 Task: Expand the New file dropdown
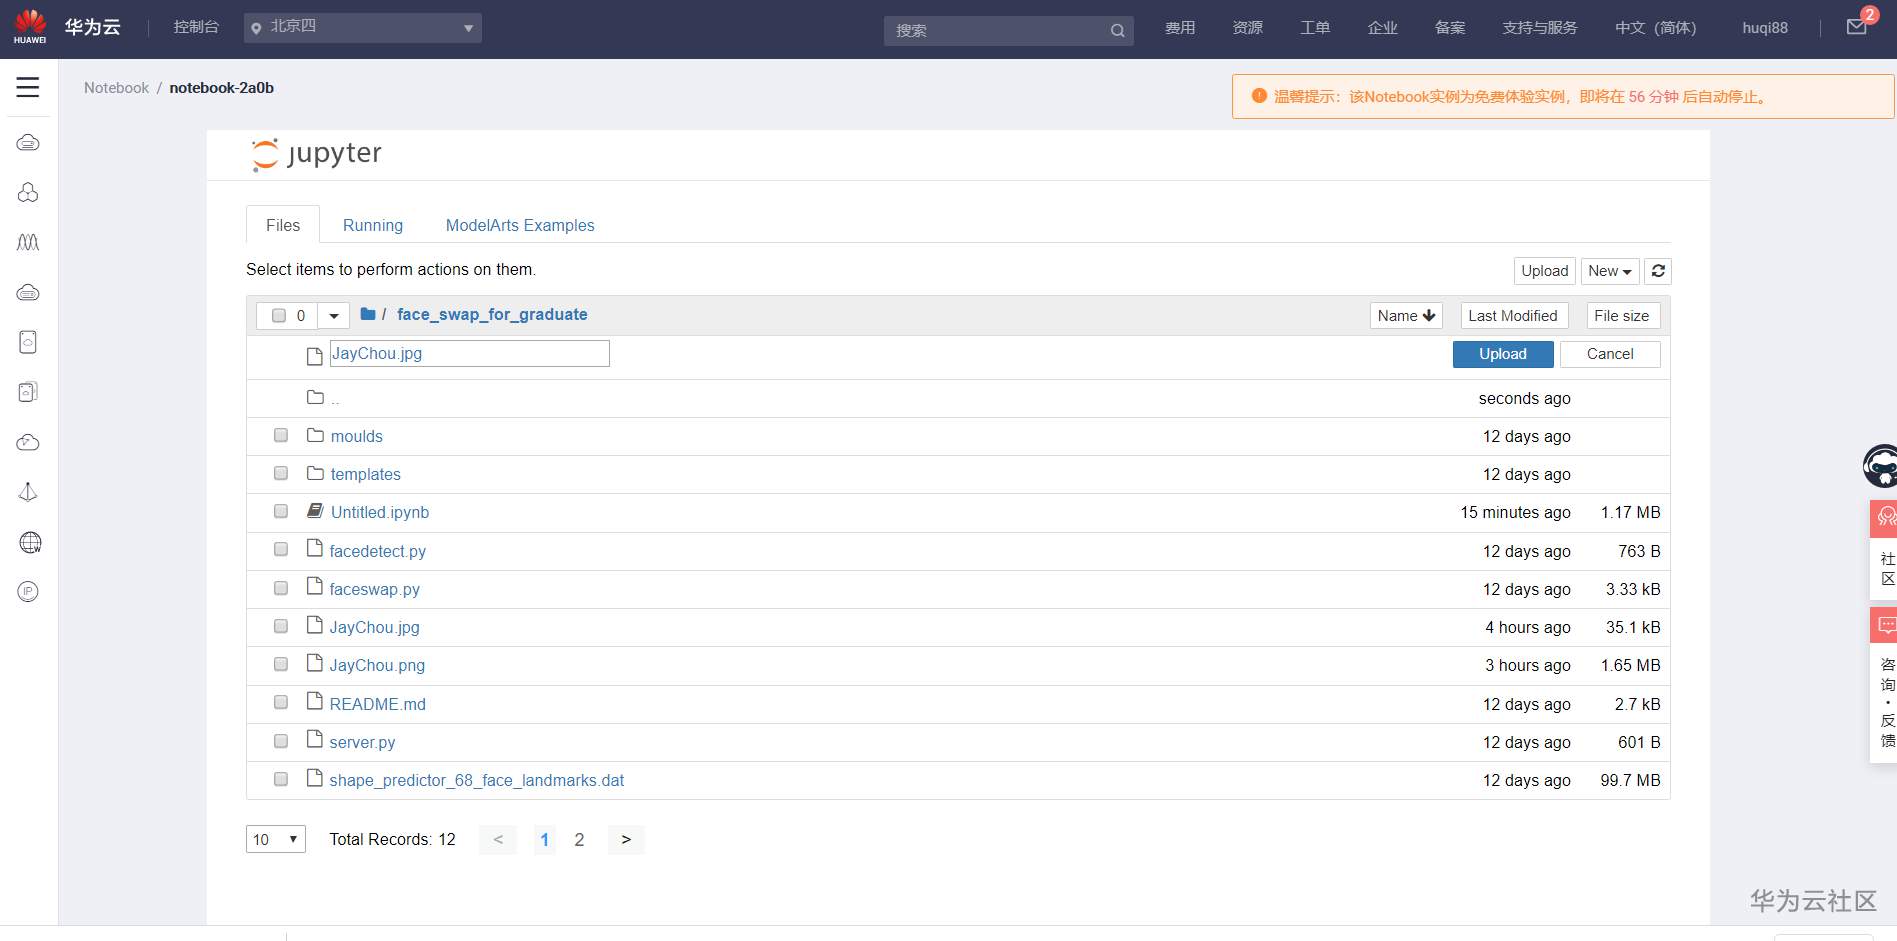(x=1609, y=271)
